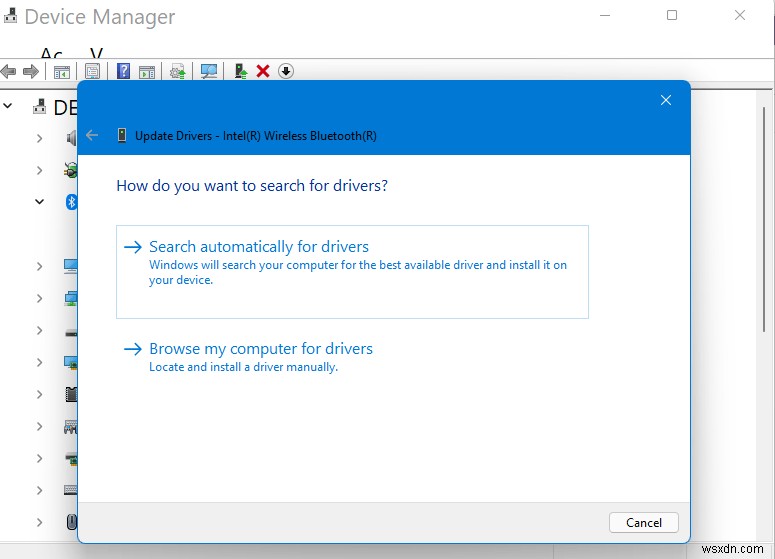Minimize the Device Manager window
Viewport: 775px width, 559px height.
604,15
